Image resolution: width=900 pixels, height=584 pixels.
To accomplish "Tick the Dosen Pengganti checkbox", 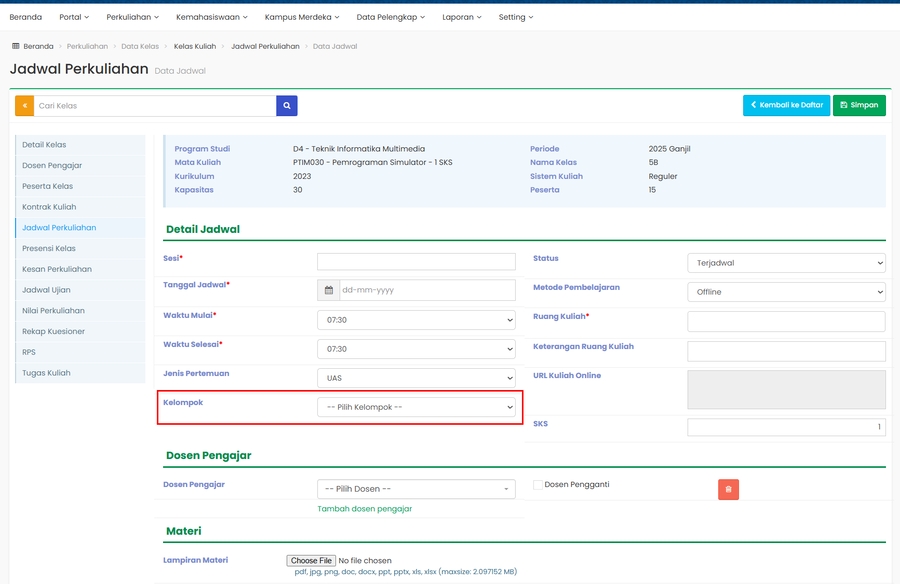I will (x=538, y=485).
